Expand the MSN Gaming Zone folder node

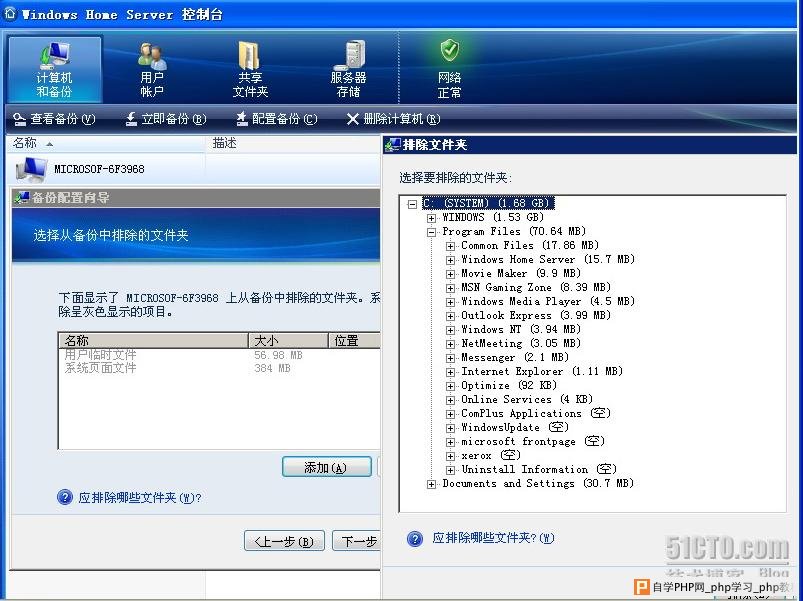[450, 288]
